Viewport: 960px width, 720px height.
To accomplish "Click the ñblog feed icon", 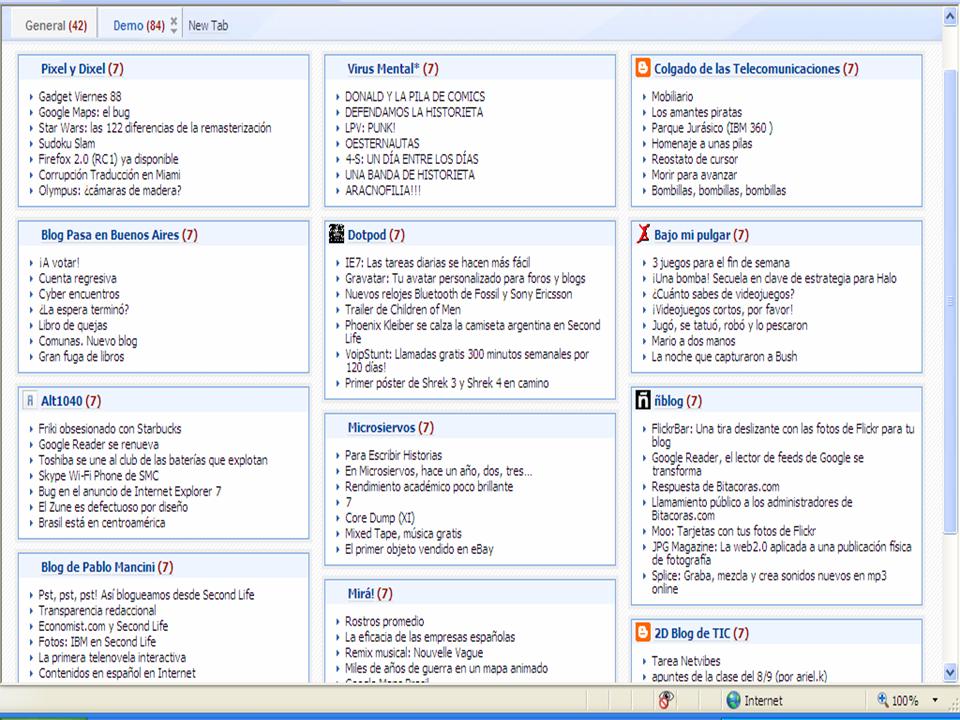I will pyautogui.click(x=643, y=400).
